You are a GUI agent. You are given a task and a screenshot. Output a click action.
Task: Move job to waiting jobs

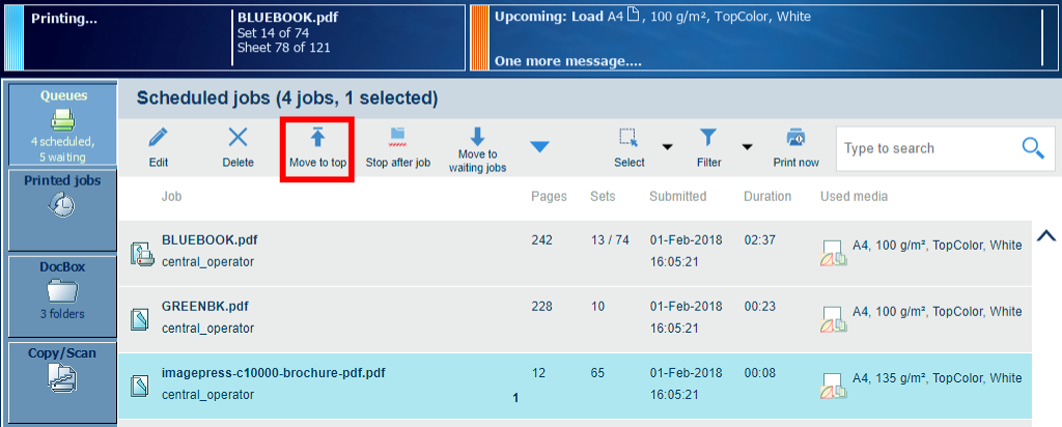(x=477, y=138)
